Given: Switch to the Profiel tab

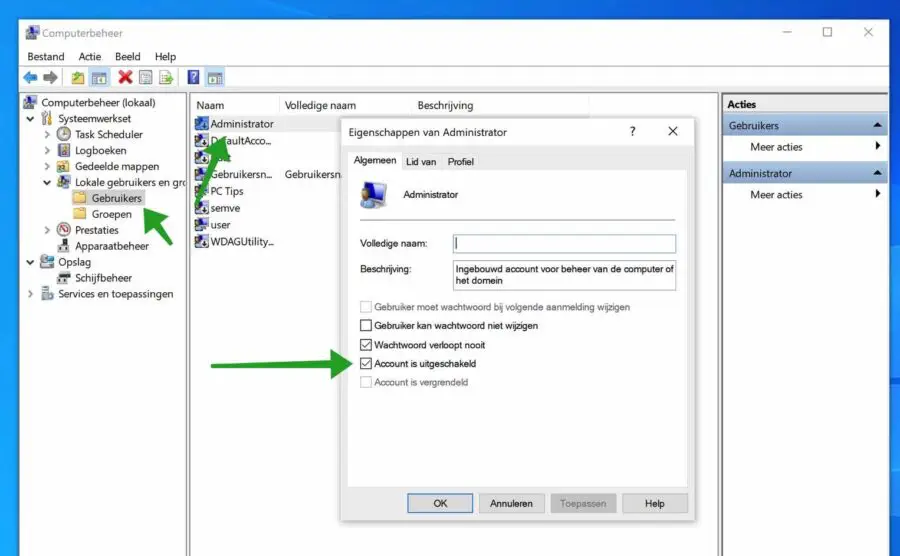Looking at the screenshot, I should click(461, 162).
